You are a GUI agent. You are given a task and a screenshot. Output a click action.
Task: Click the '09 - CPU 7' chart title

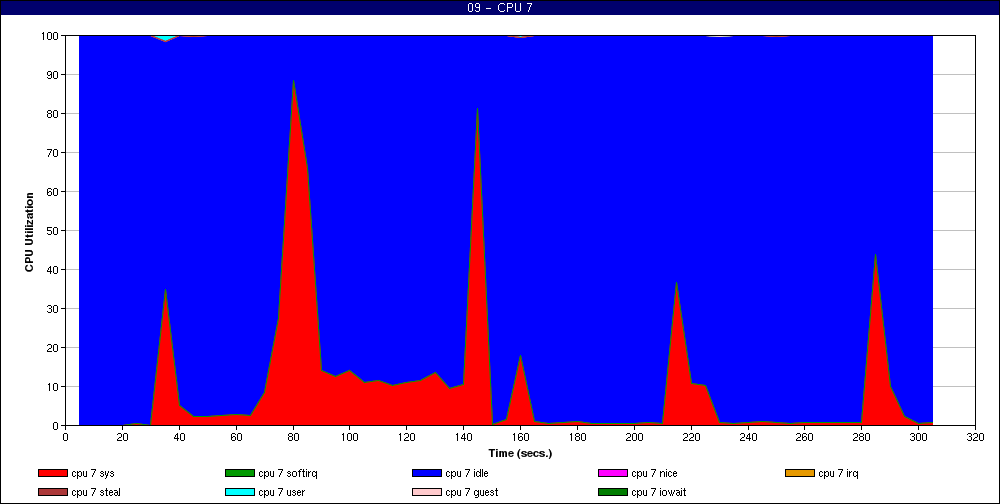500,8
